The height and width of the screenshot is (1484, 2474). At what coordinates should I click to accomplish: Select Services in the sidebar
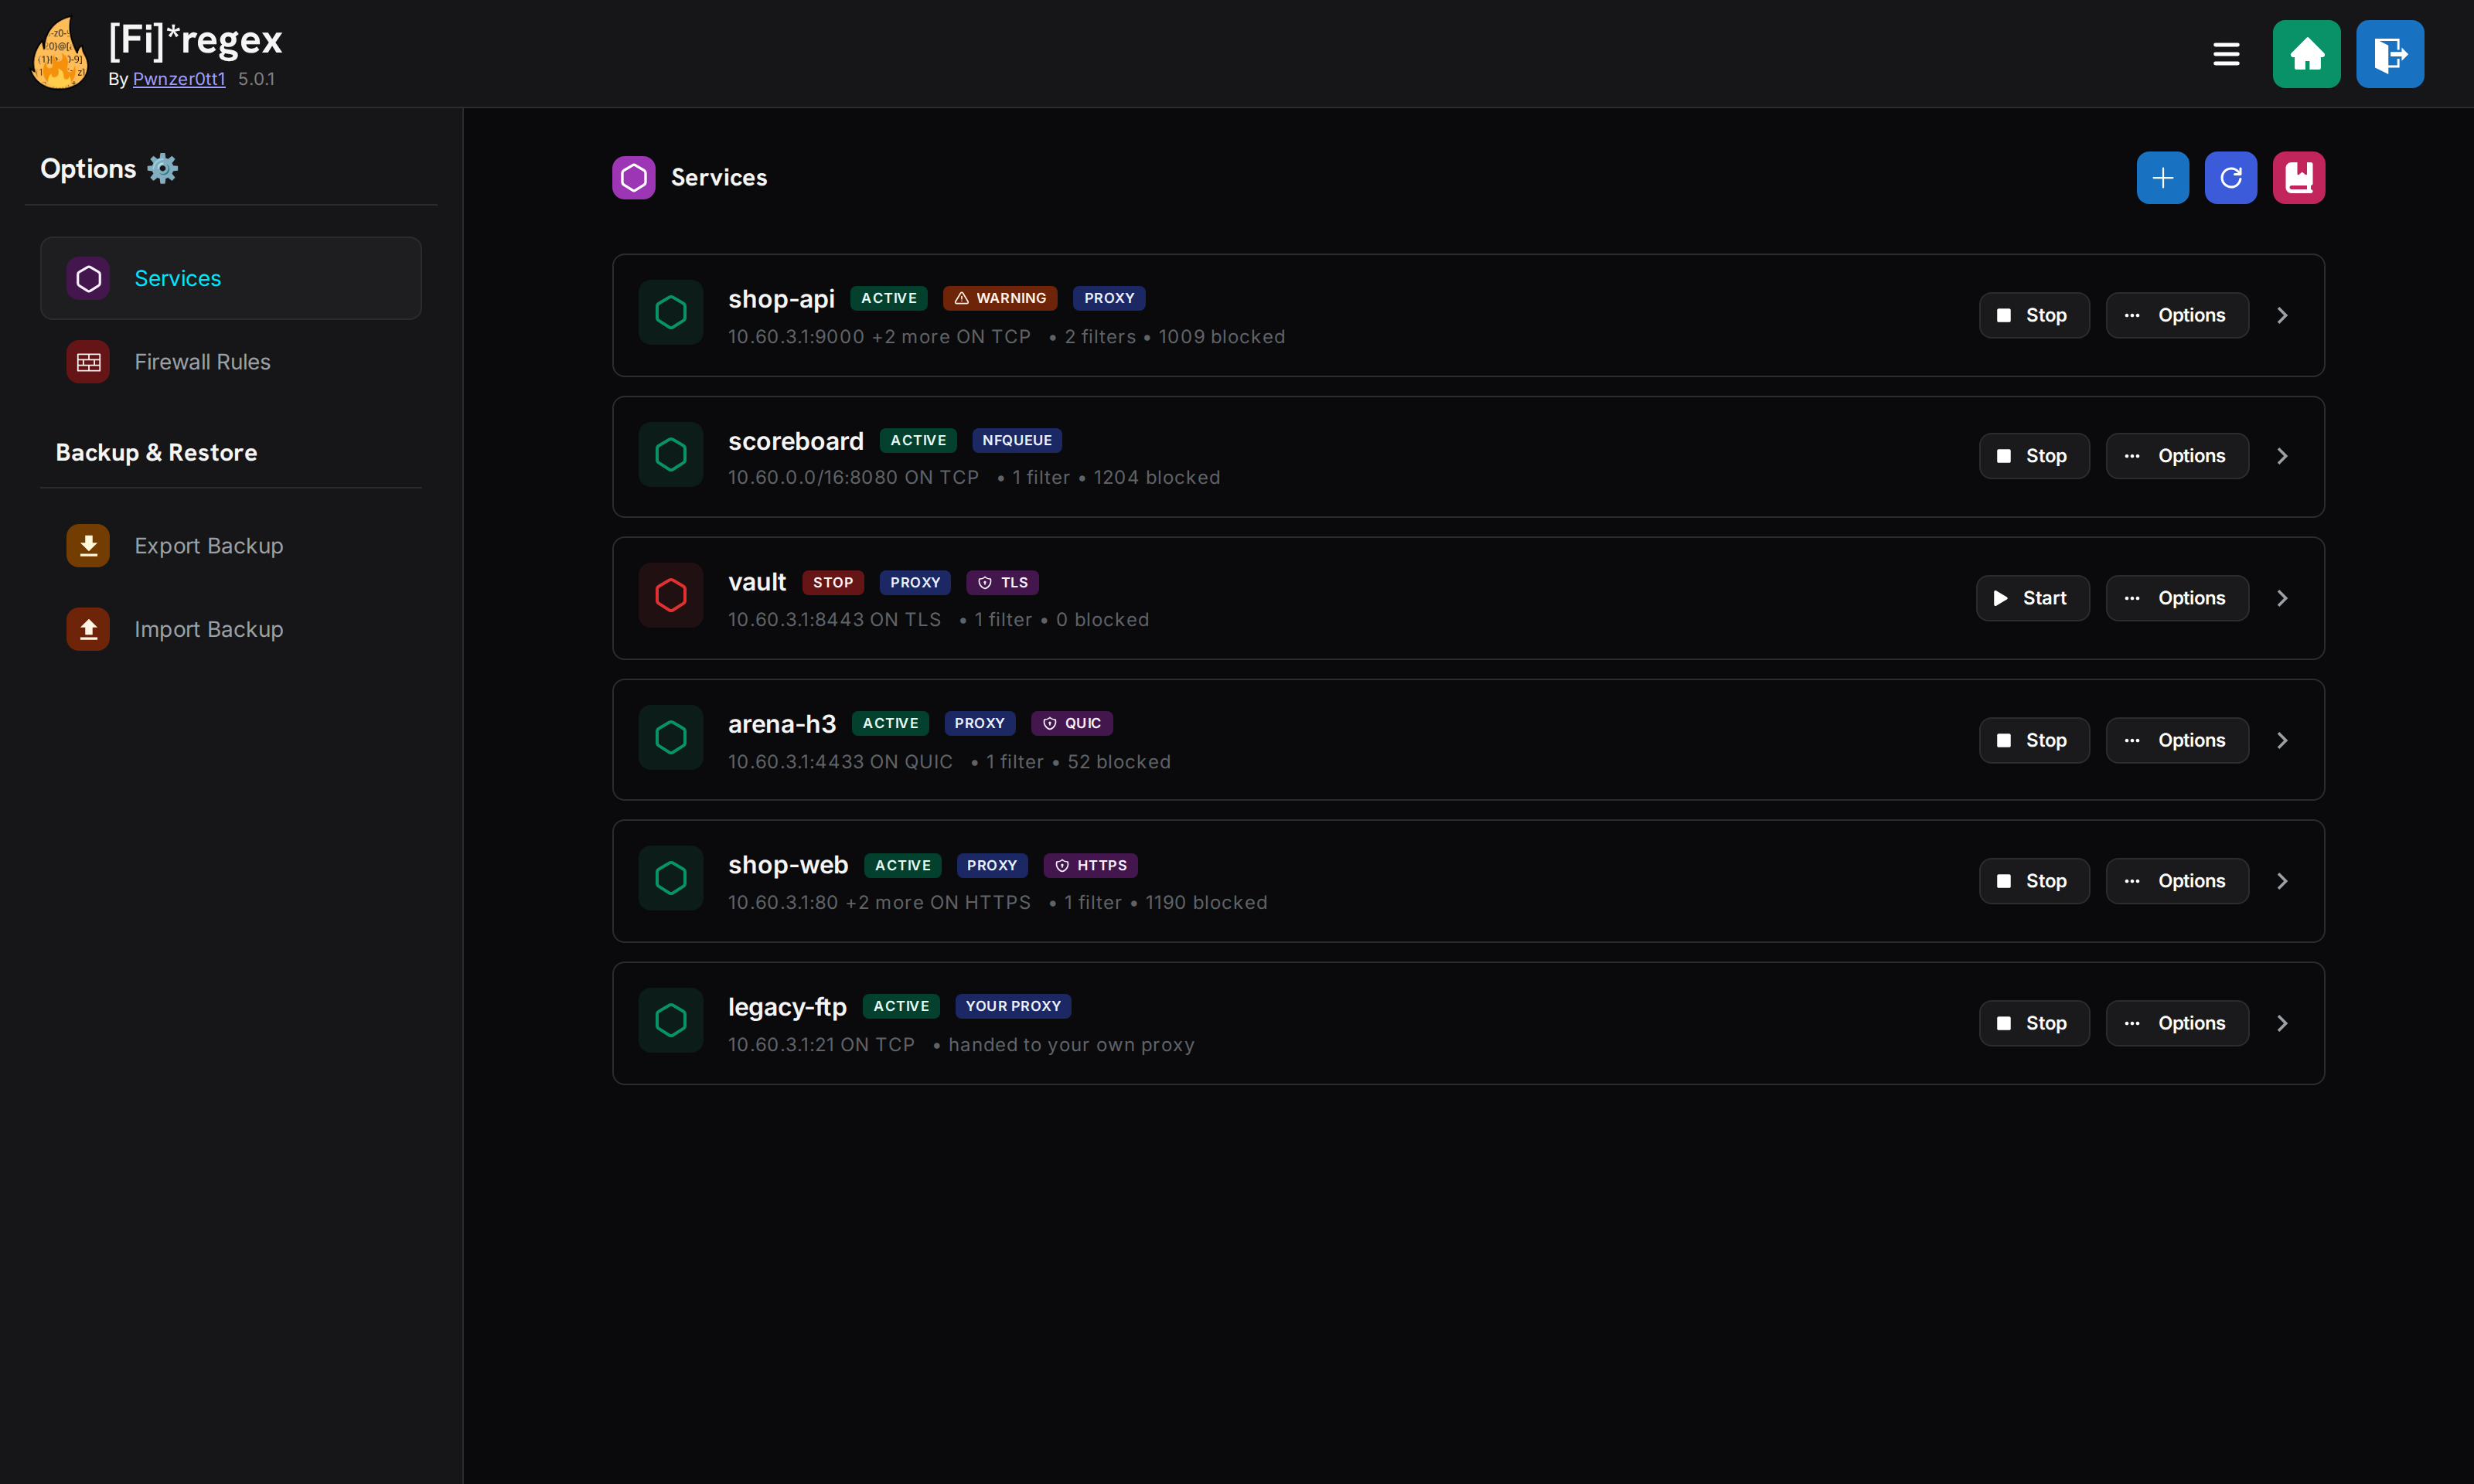point(231,278)
